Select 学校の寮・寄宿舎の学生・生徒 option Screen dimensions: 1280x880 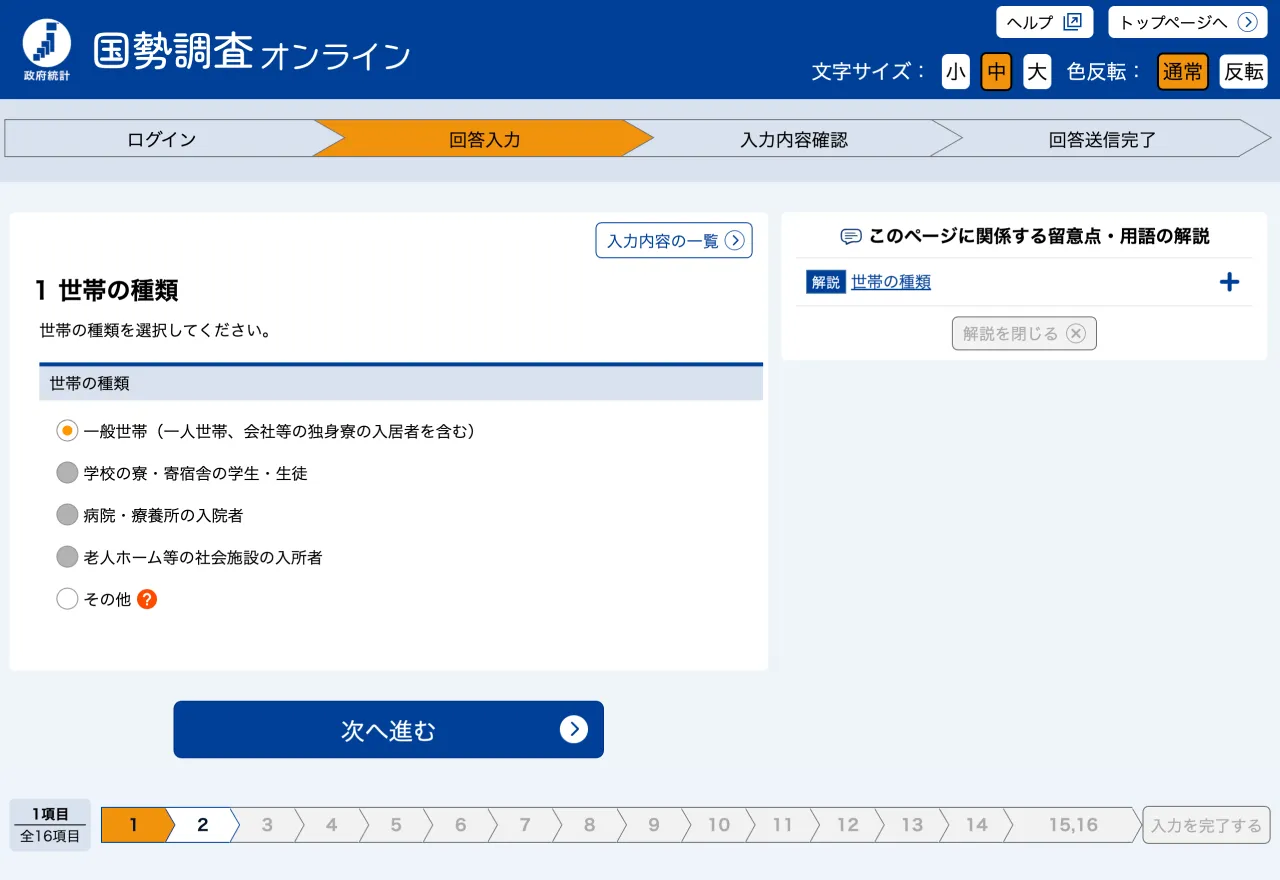coord(67,472)
